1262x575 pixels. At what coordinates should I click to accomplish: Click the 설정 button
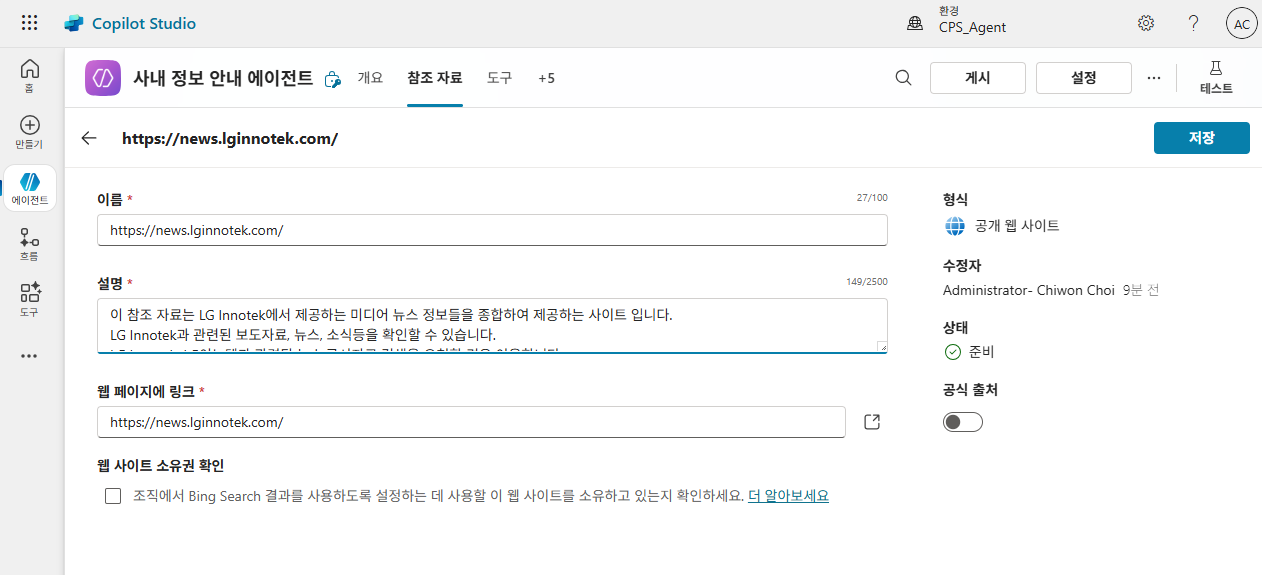click(1084, 78)
